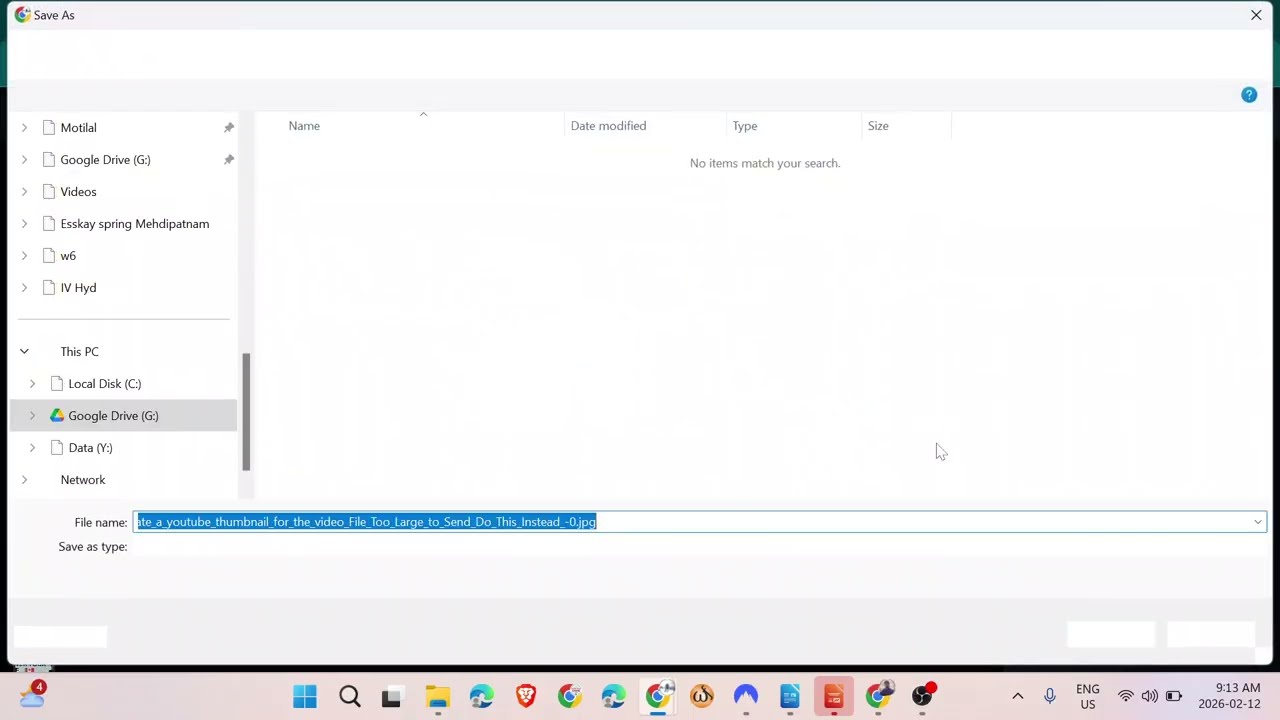Click the 'Save as type:' label
This screenshot has width=1280, height=720.
[x=93, y=547]
